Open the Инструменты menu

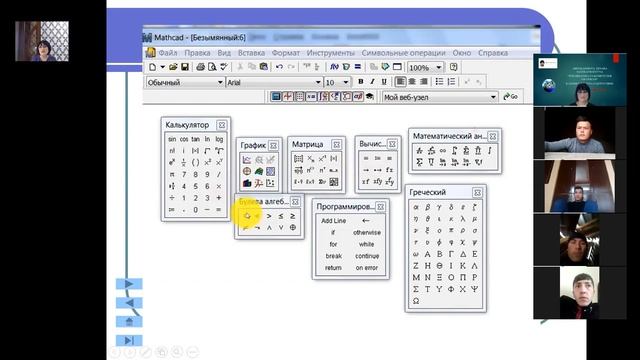331,53
